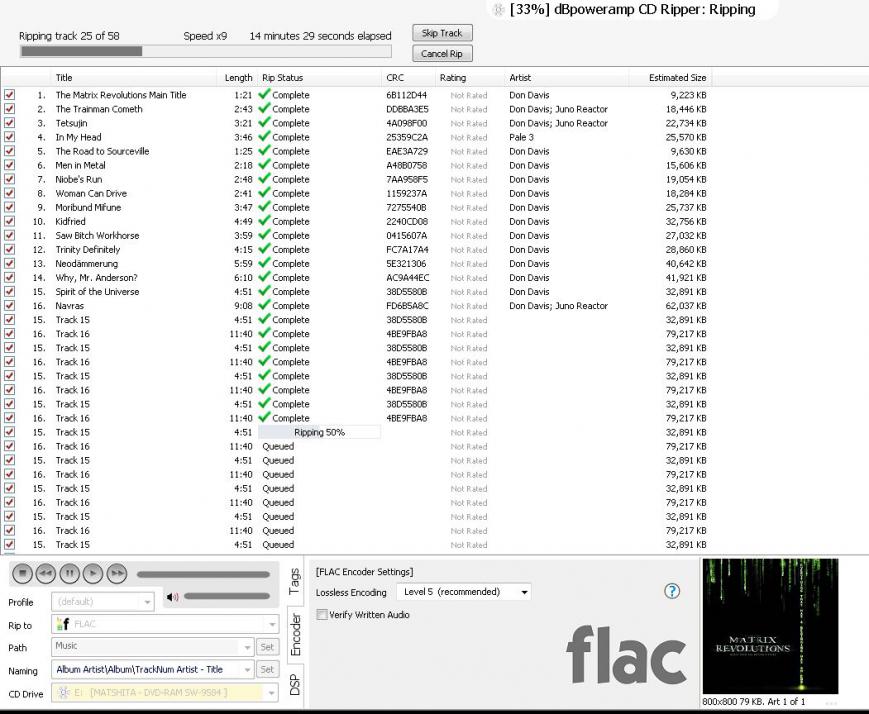The image size is (869, 714).
Task: Open the Path dropdown
Action: (x=247, y=646)
